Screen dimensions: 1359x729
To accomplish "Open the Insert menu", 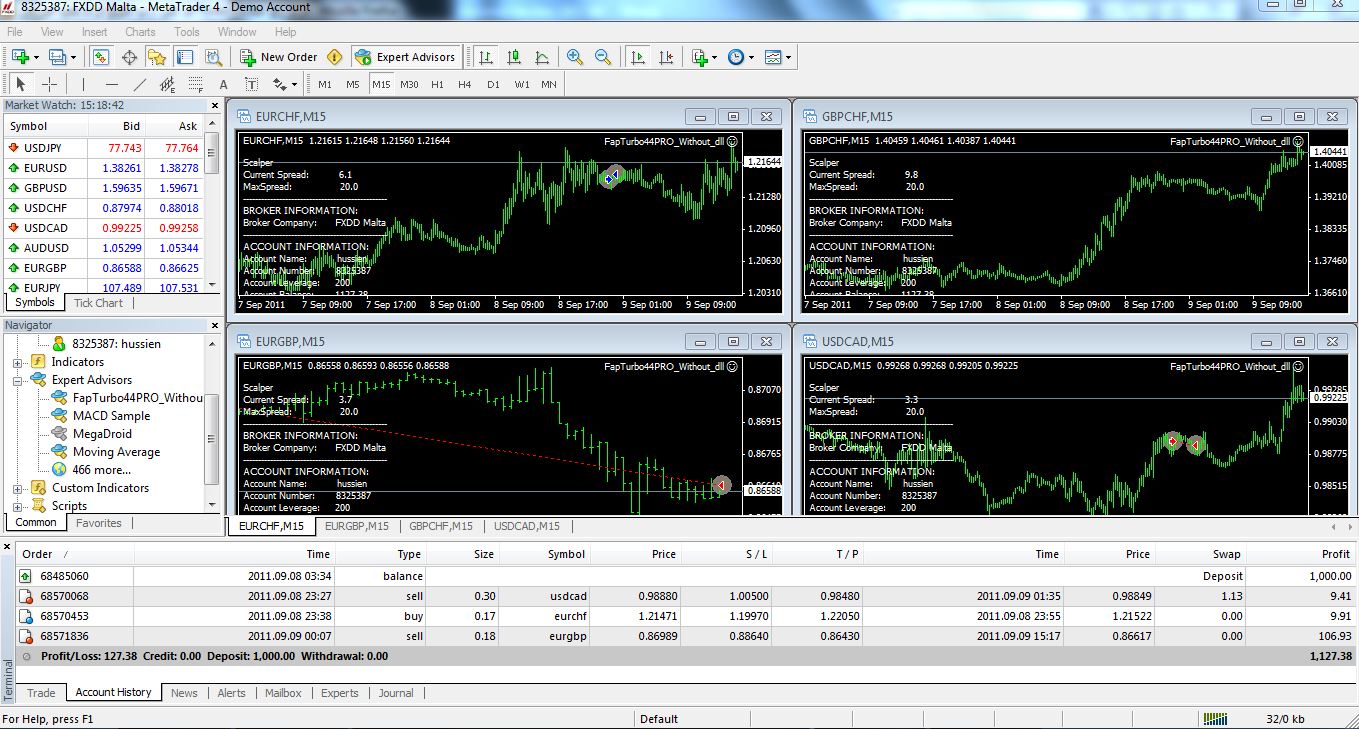I will coord(95,32).
